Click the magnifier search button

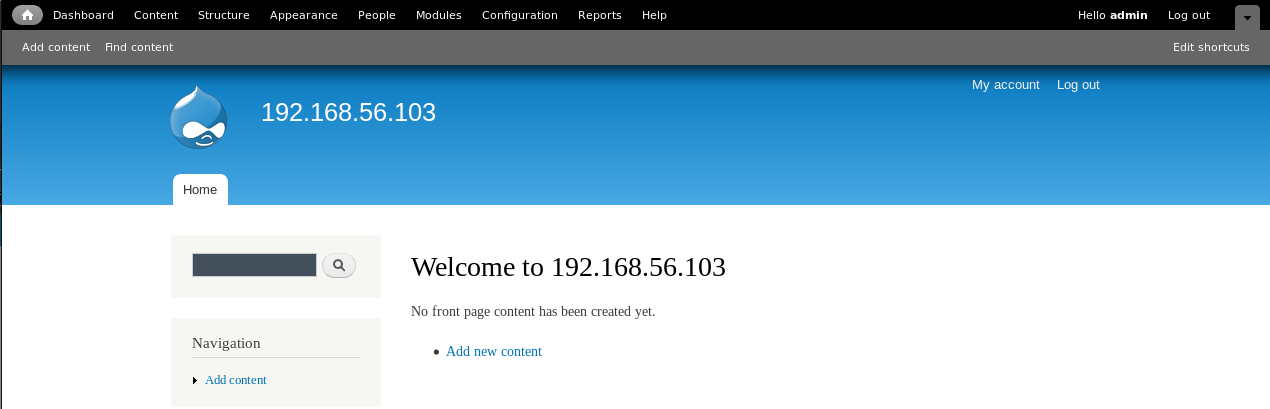click(x=339, y=265)
